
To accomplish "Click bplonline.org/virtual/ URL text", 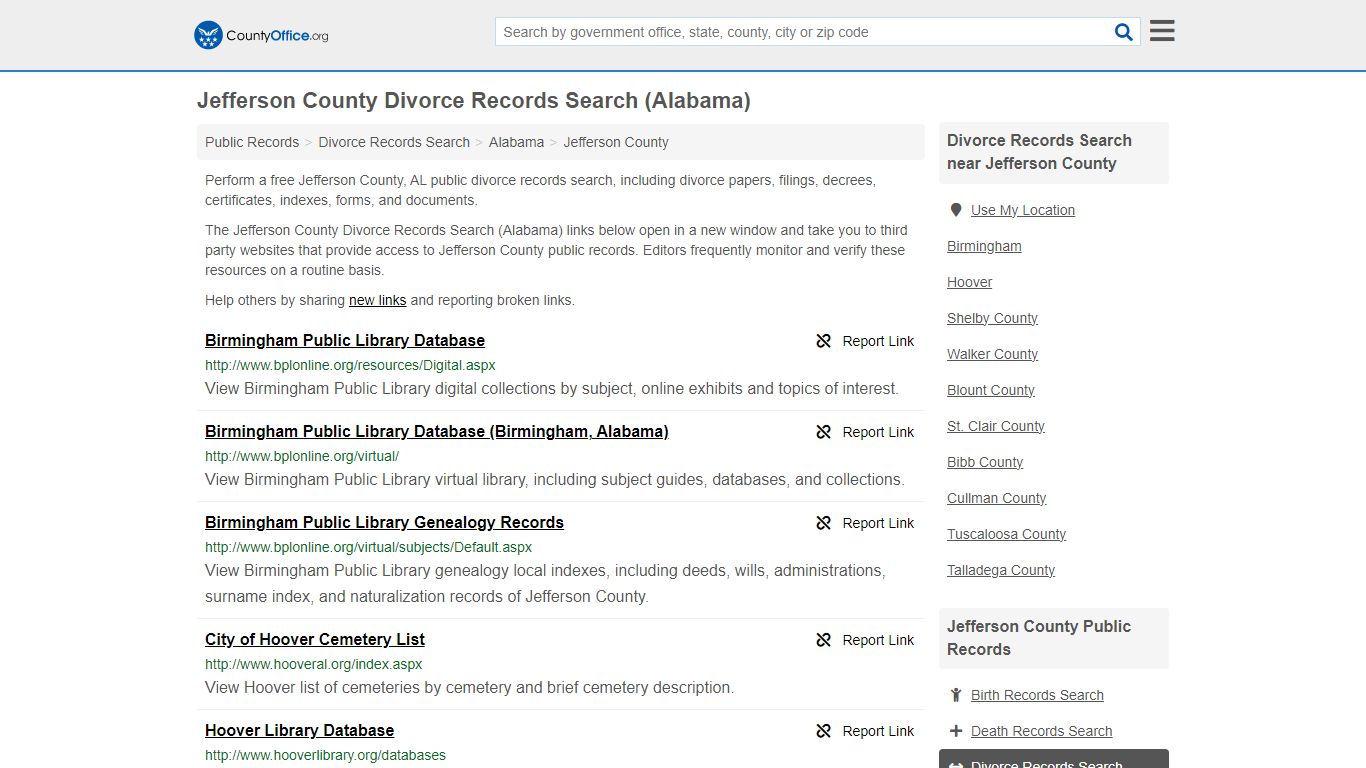I will pyautogui.click(x=302, y=456).
